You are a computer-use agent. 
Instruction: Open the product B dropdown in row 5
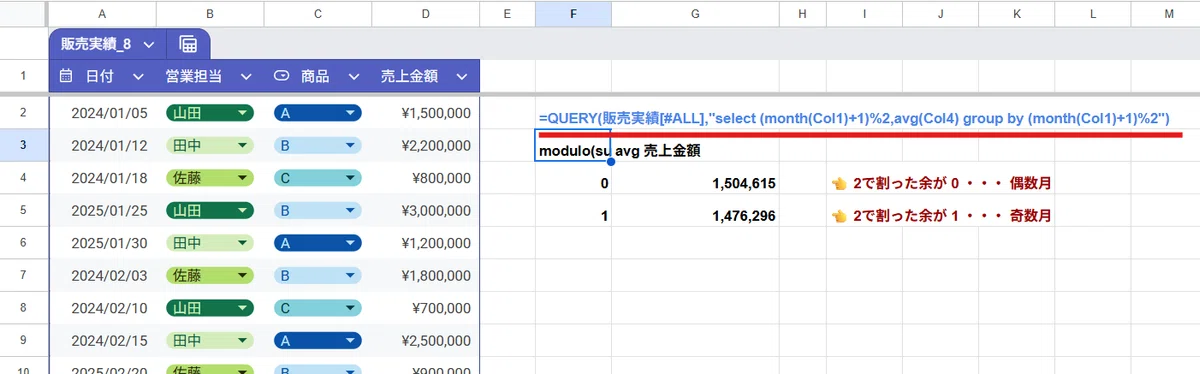[349, 210]
